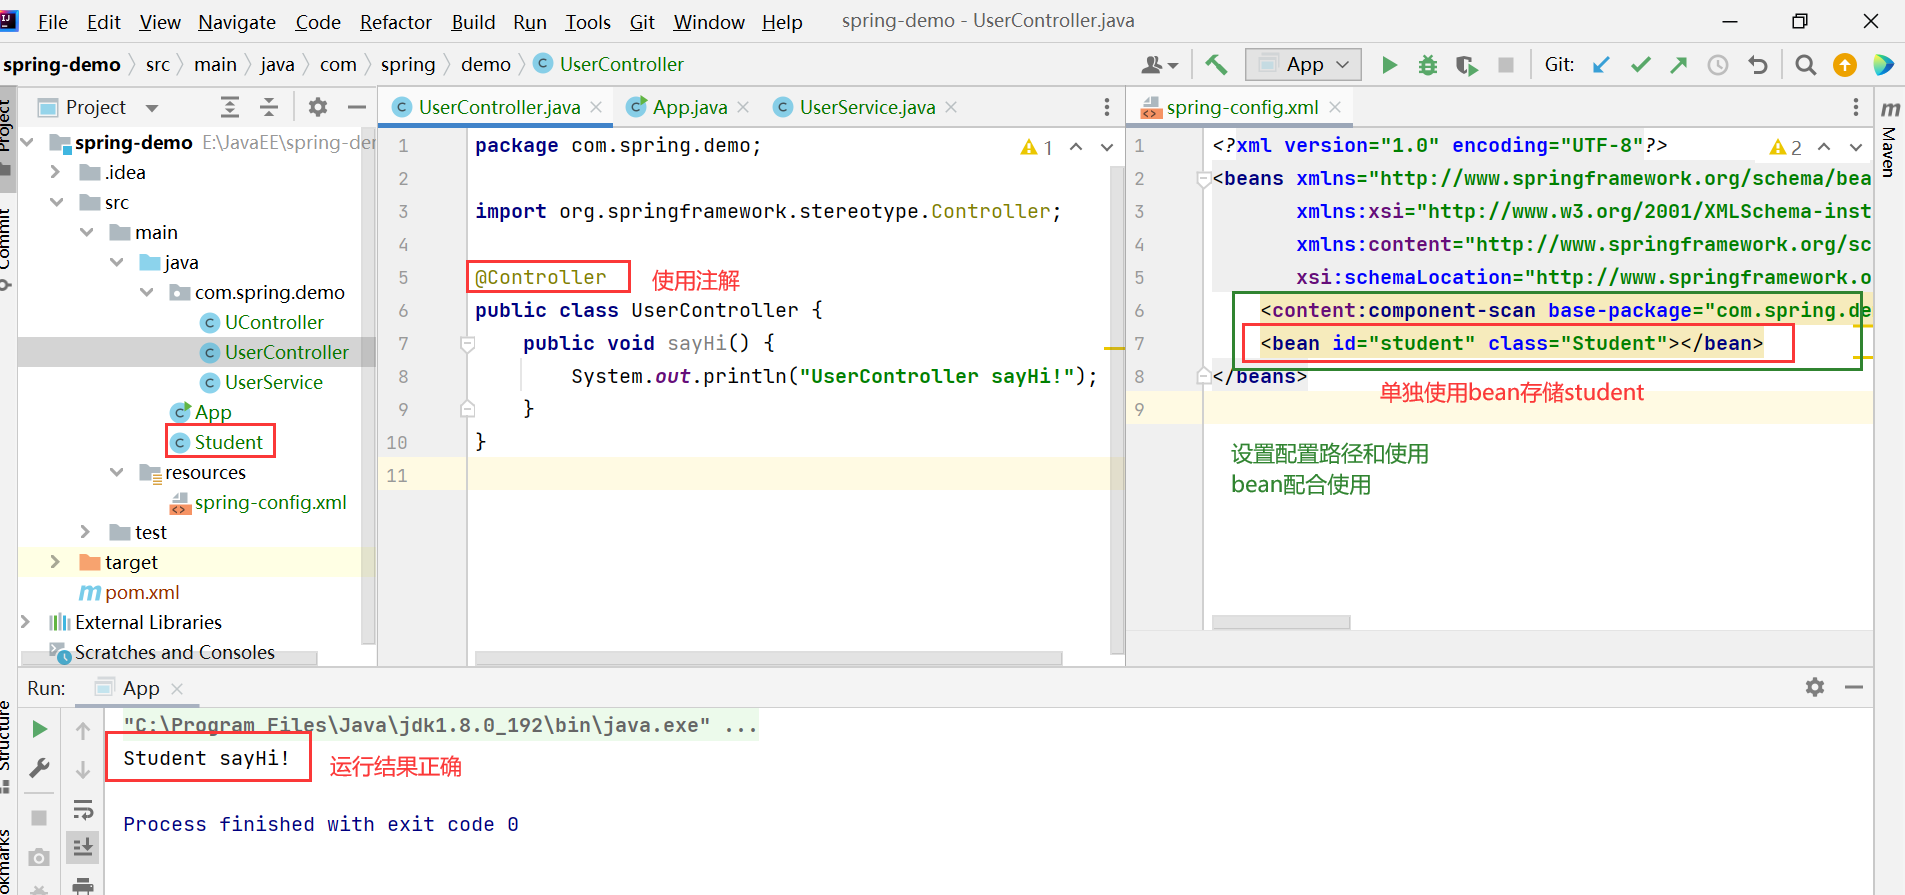Viewport: 1905px width, 895px height.
Task: Collapse the resources folder
Action: click(x=117, y=472)
